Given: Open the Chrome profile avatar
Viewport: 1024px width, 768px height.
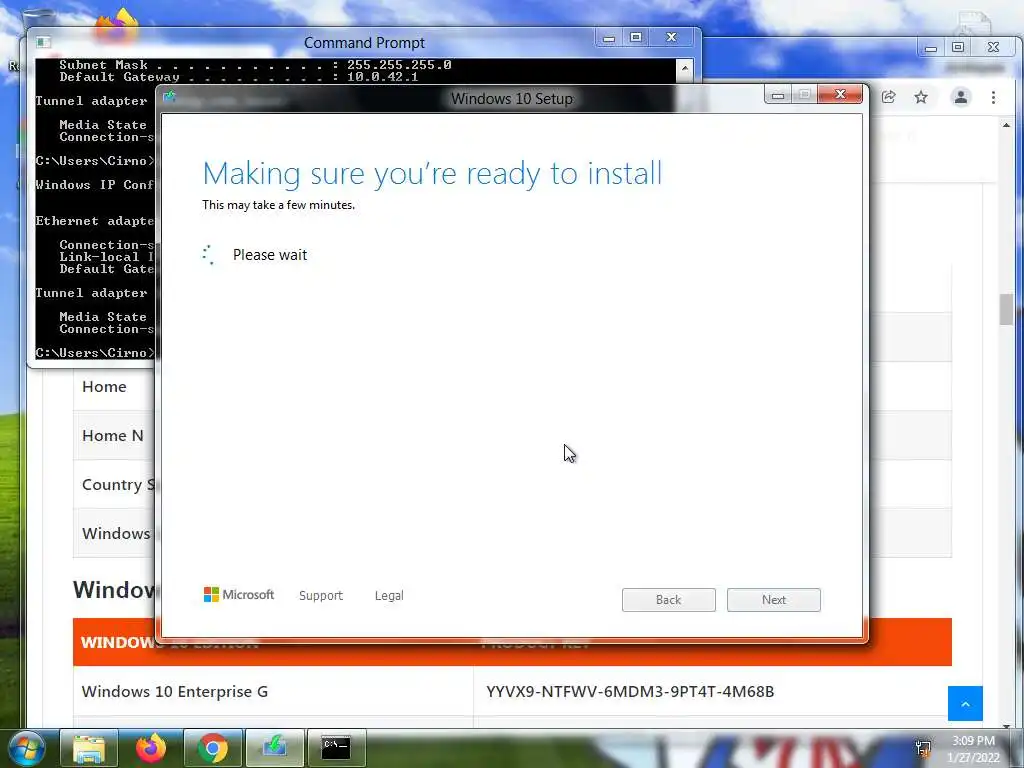Looking at the screenshot, I should pos(961,97).
